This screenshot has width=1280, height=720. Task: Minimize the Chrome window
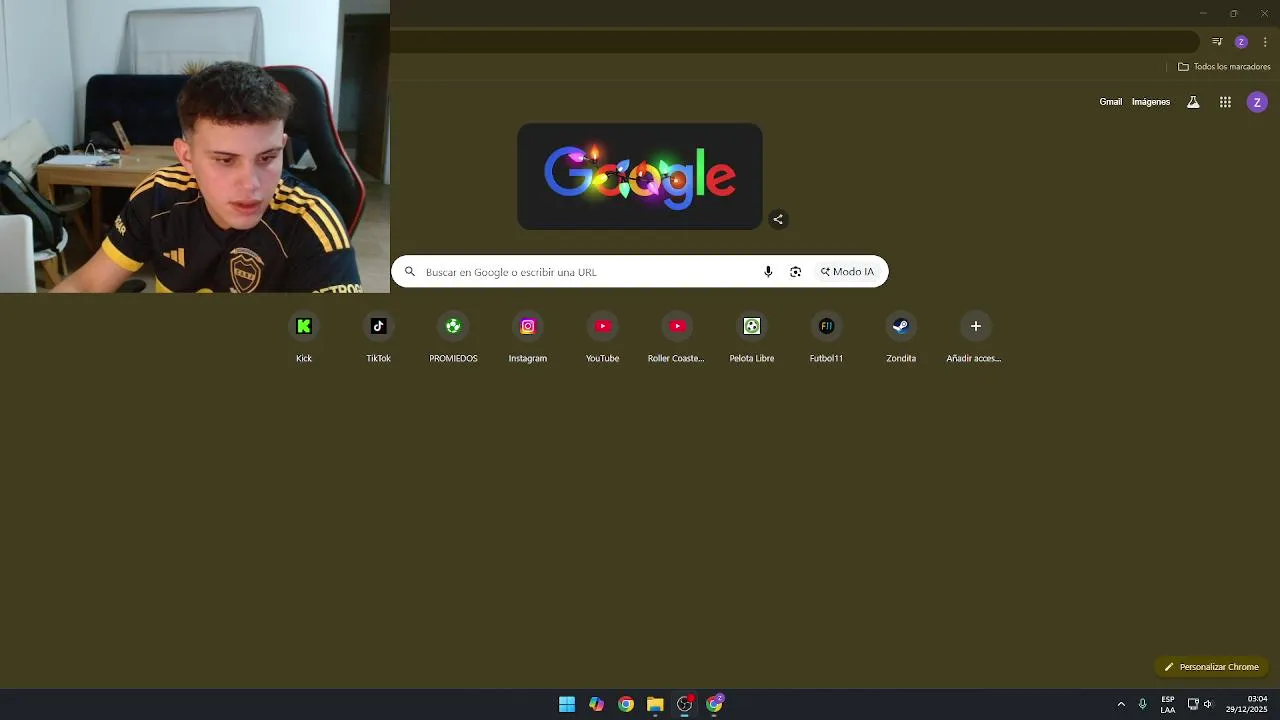point(1203,13)
